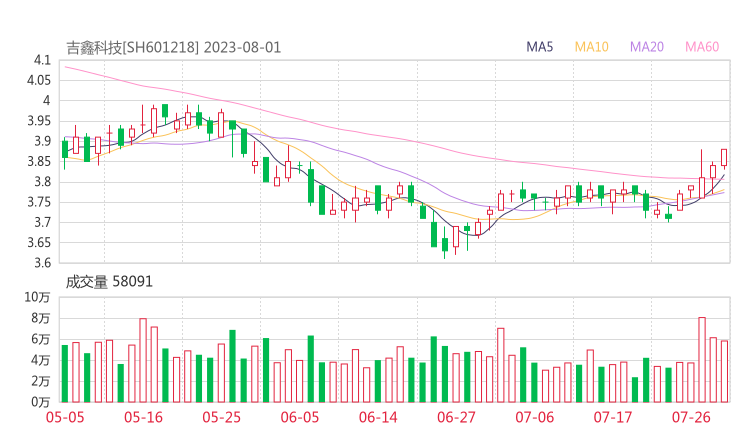Click the 06-05 date axis label
Image resolution: width=740 pixels, height=440 pixels.
tap(300, 417)
